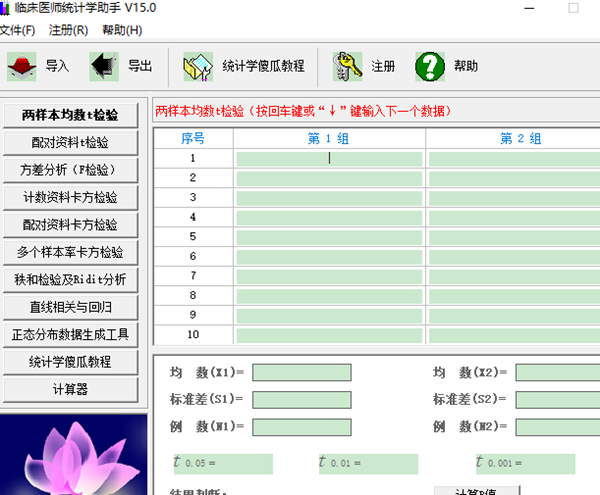
Task: Click row 7 cell of 第 1 组
Action: click(x=329, y=276)
